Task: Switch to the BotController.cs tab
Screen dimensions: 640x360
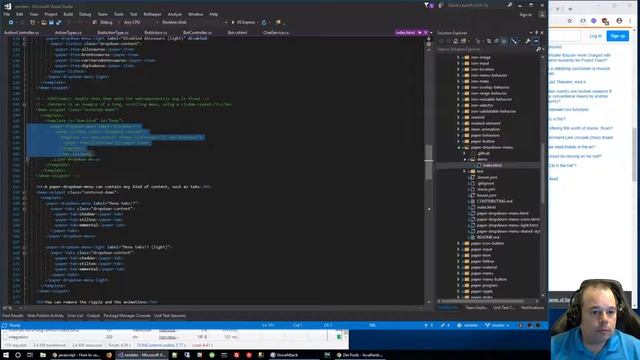Action: 197,33
